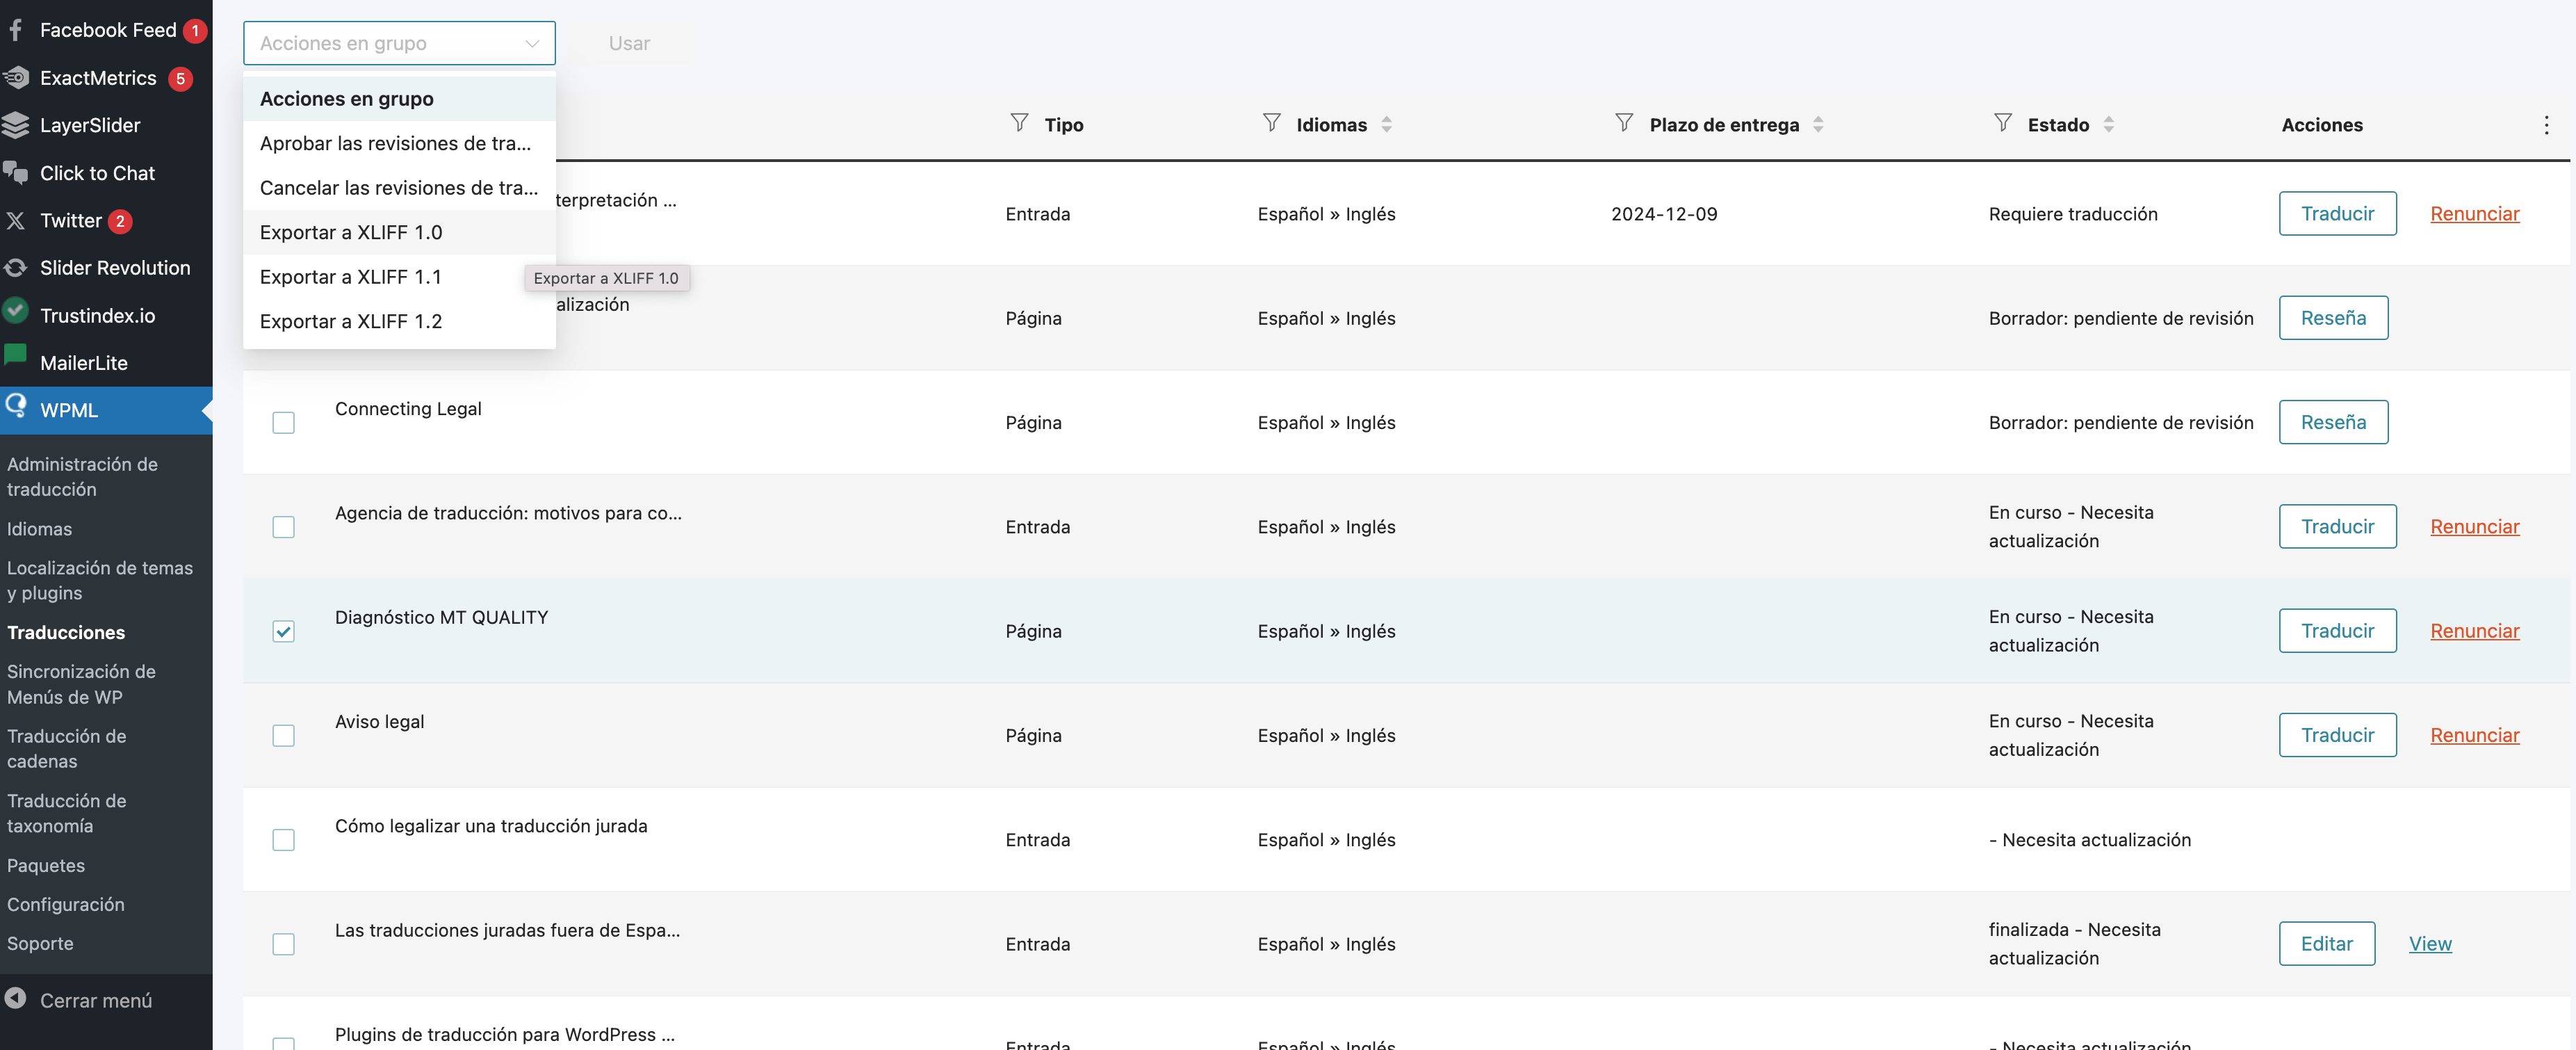Viewport: 2576px width, 1050px height.
Task: Click the Trustindex.io green check icon
Action: tap(16, 312)
